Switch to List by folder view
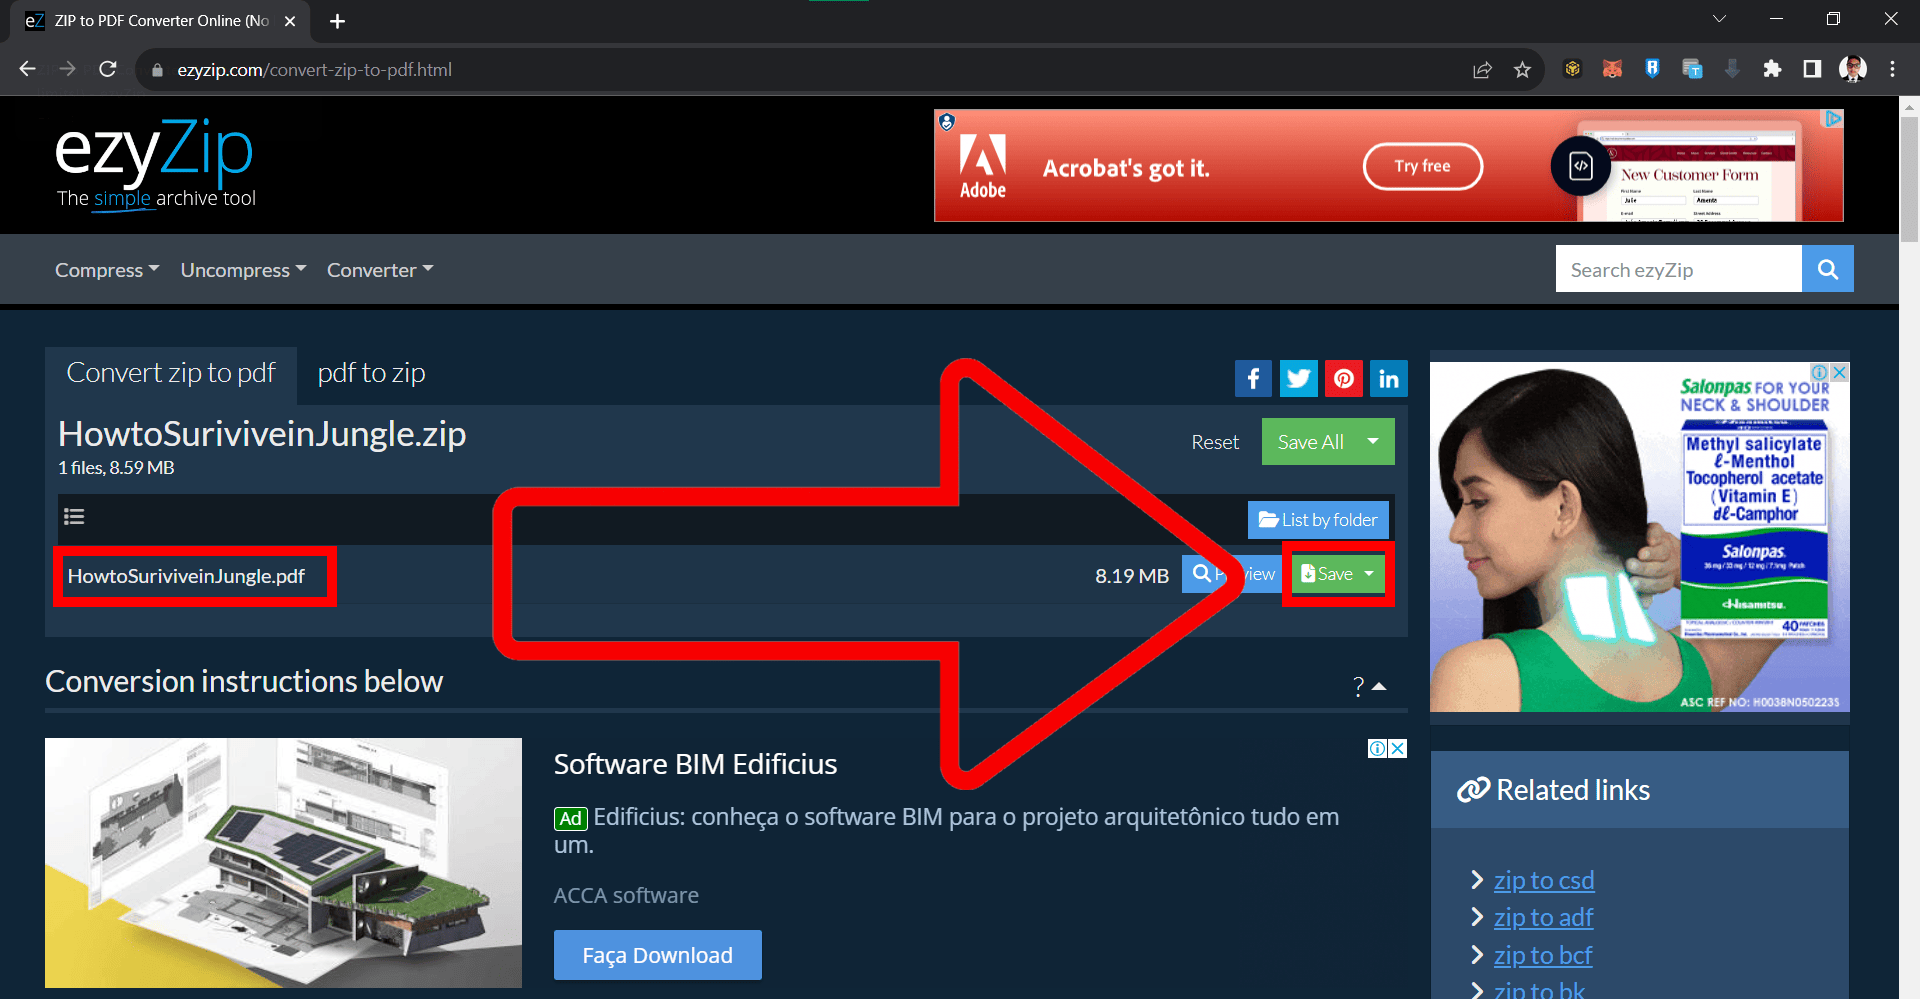The height and width of the screenshot is (999, 1920). pyautogui.click(x=1317, y=519)
